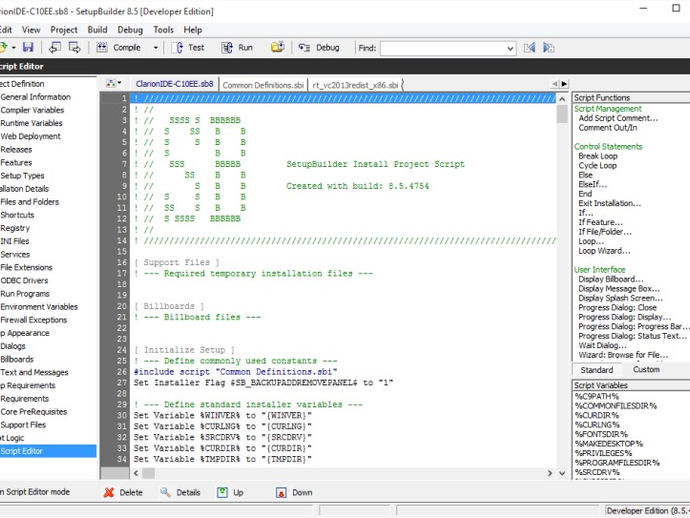
Task: Click the Details button
Action: click(180, 492)
